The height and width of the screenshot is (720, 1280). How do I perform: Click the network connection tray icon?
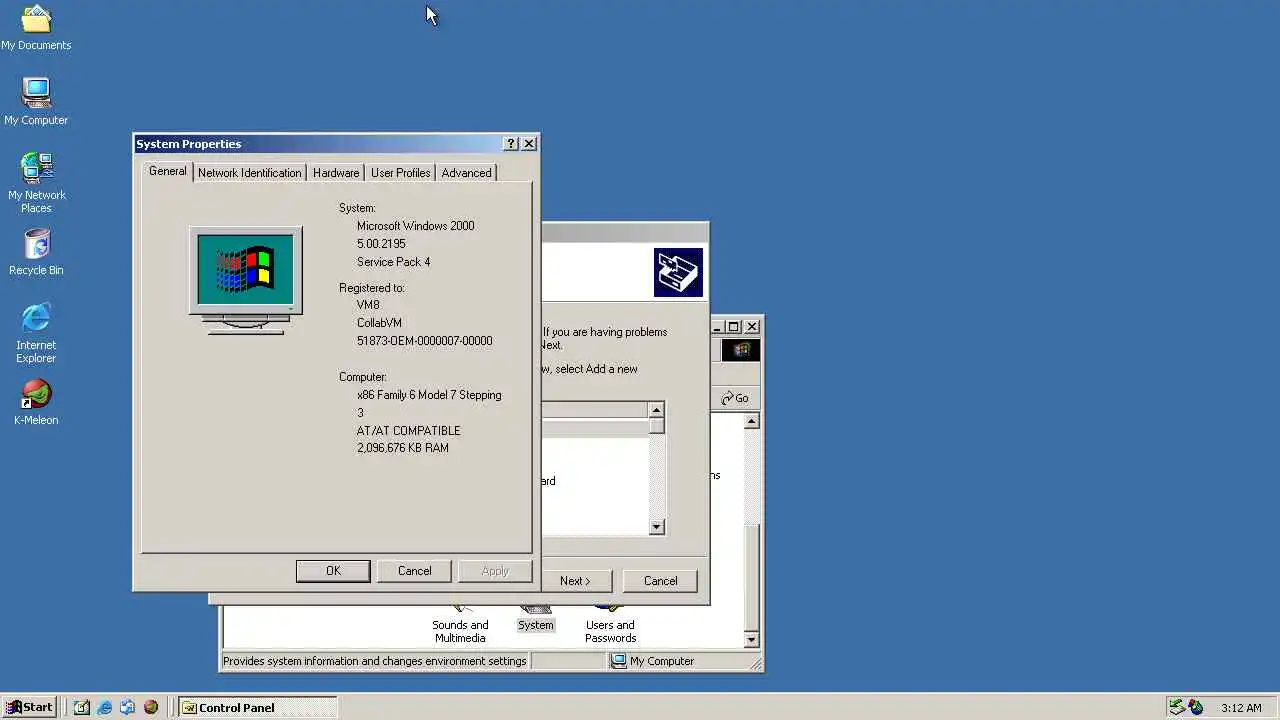pyautogui.click(x=1177, y=707)
